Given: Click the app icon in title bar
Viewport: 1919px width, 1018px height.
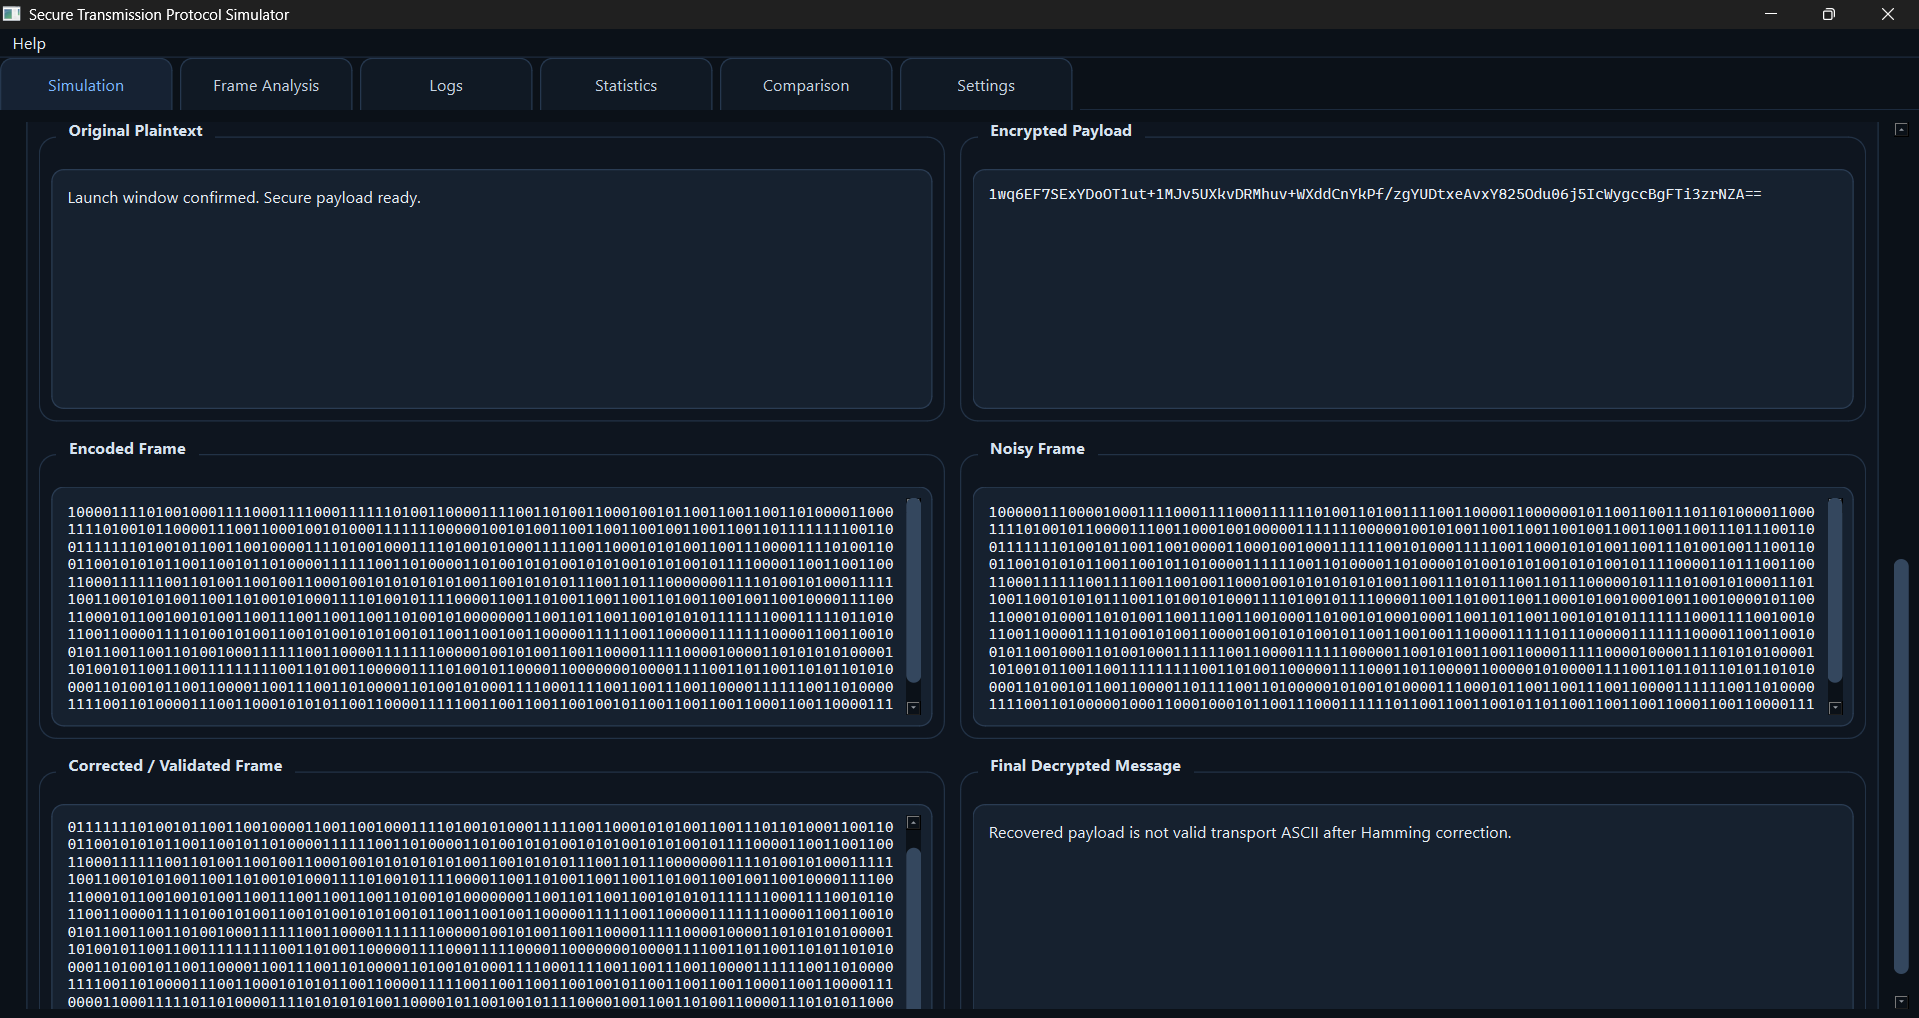Looking at the screenshot, I should [12, 14].
